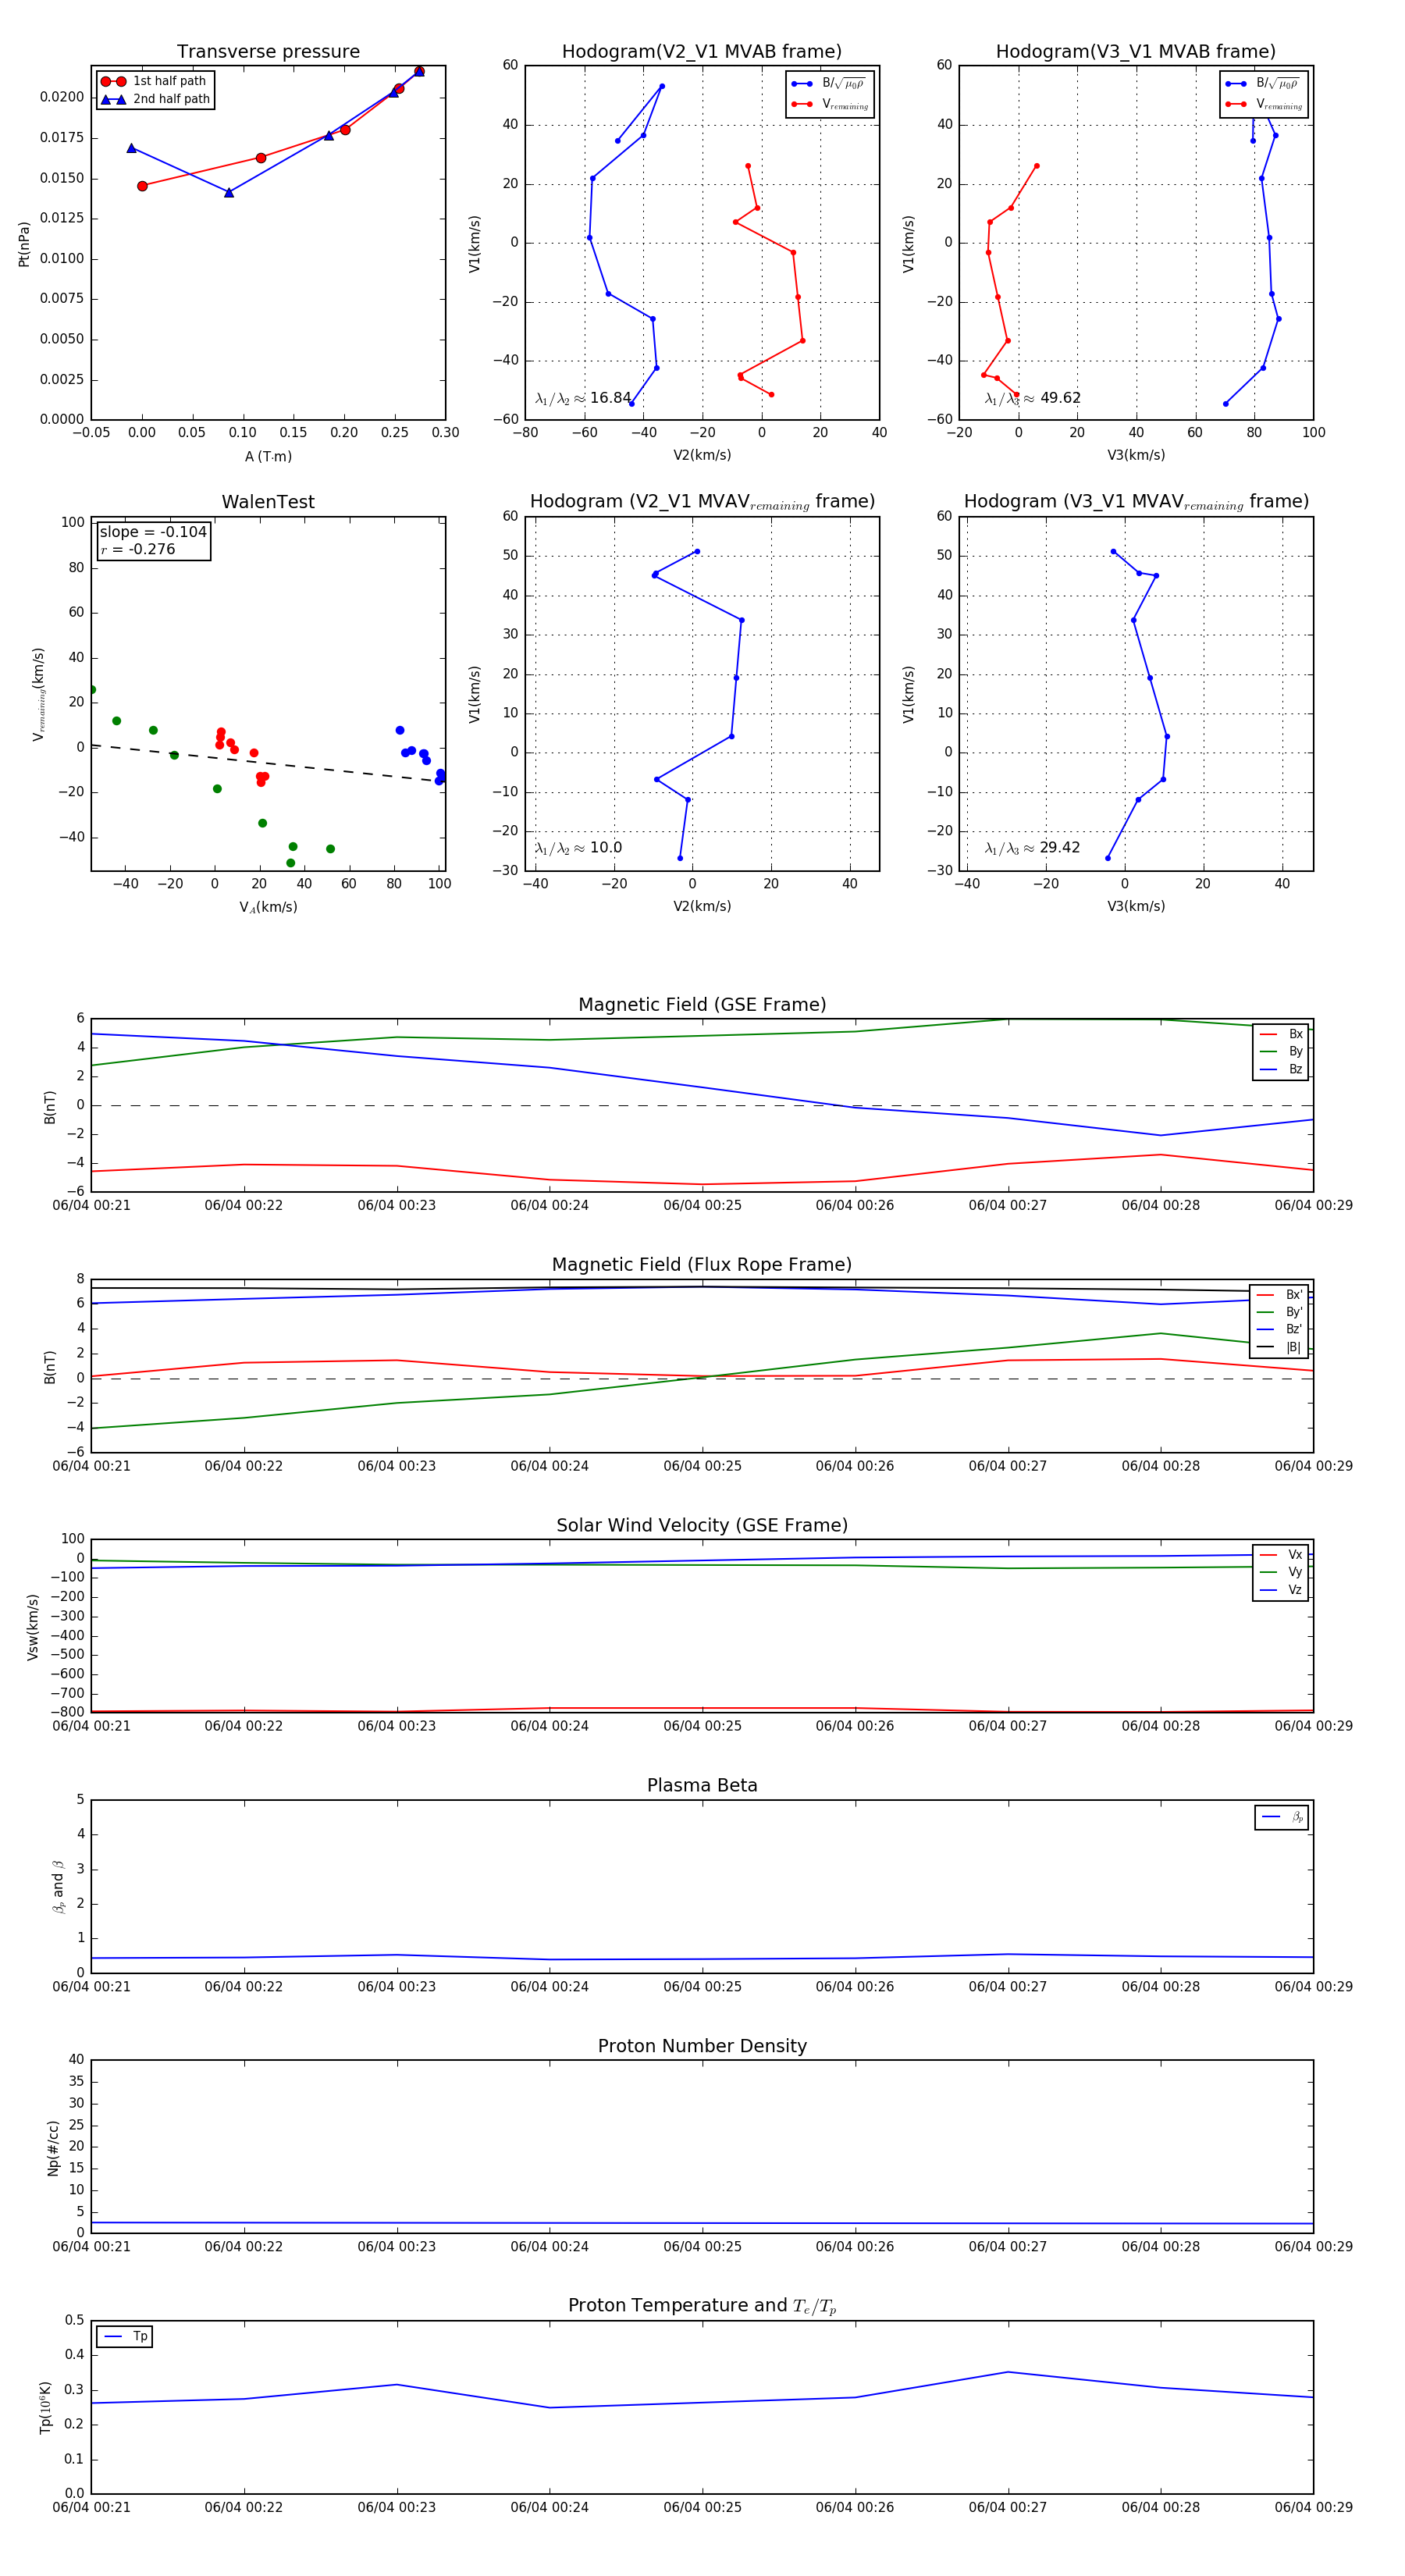Click the 'Proton Temperature and Te/Tp' title
This screenshot has width=1405, height=2576.
pyautogui.click(x=702, y=2306)
